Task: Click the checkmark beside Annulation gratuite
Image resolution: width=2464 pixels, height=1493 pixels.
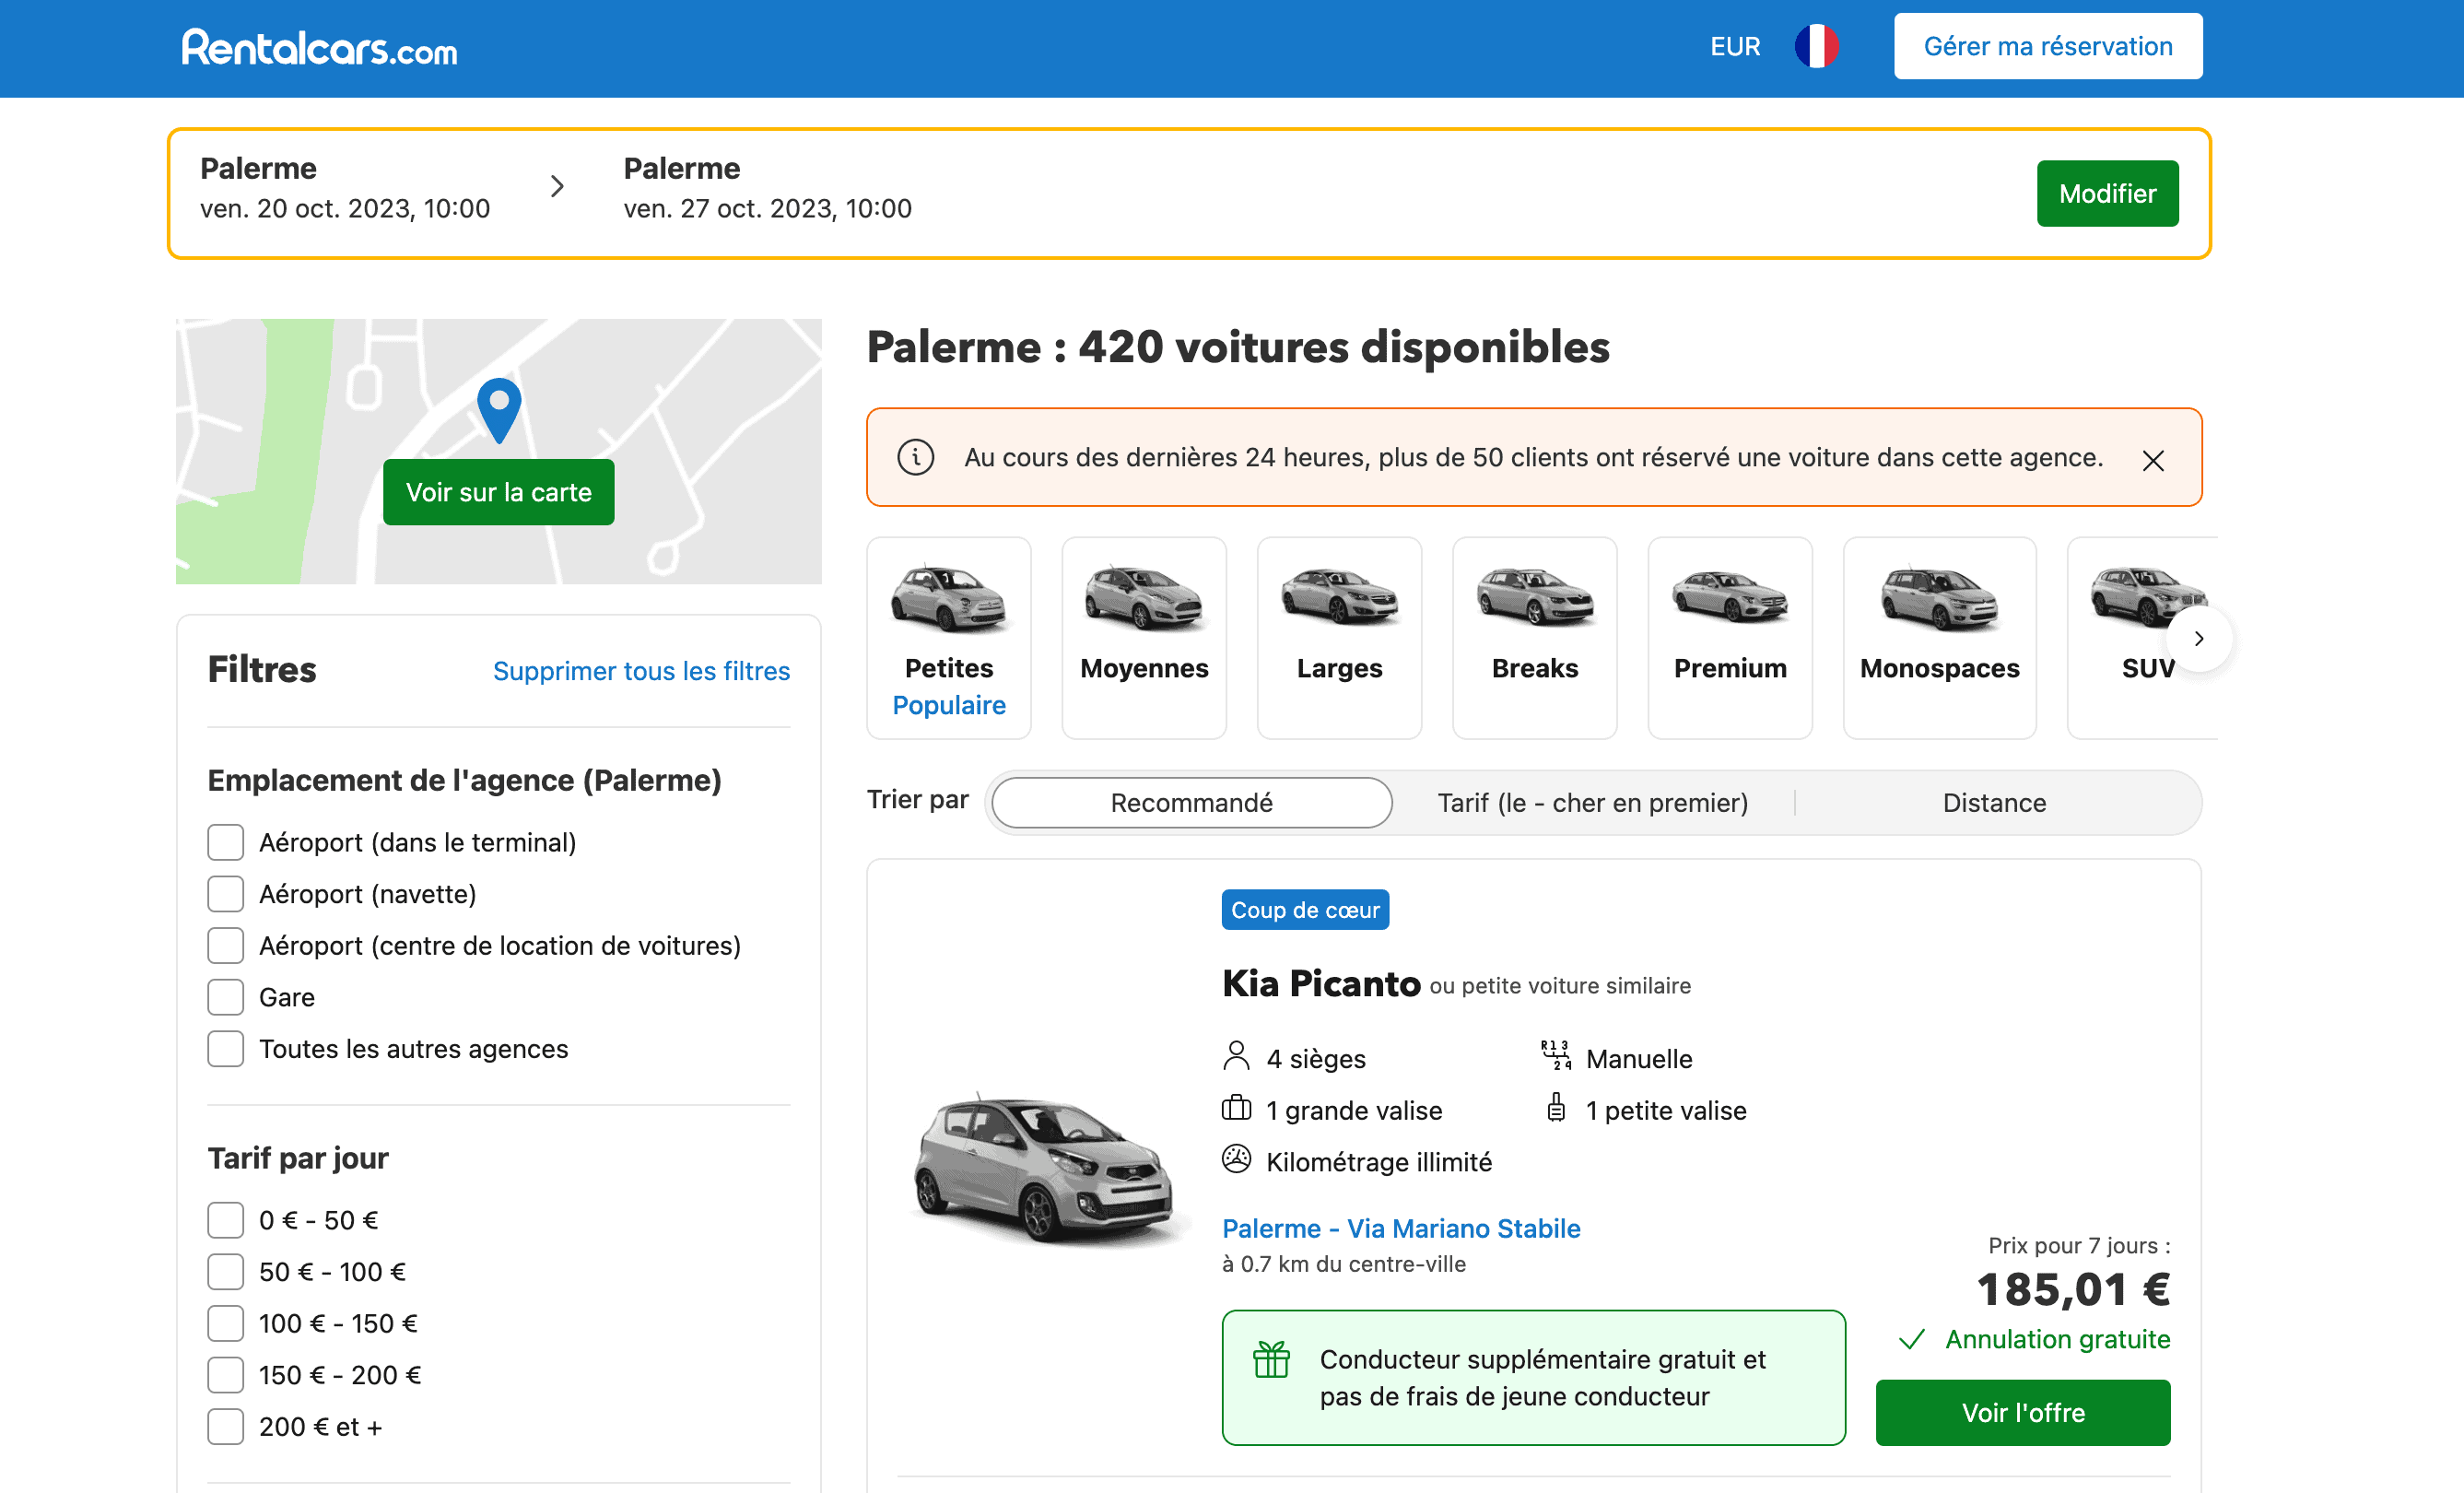Action: click(x=1911, y=1339)
